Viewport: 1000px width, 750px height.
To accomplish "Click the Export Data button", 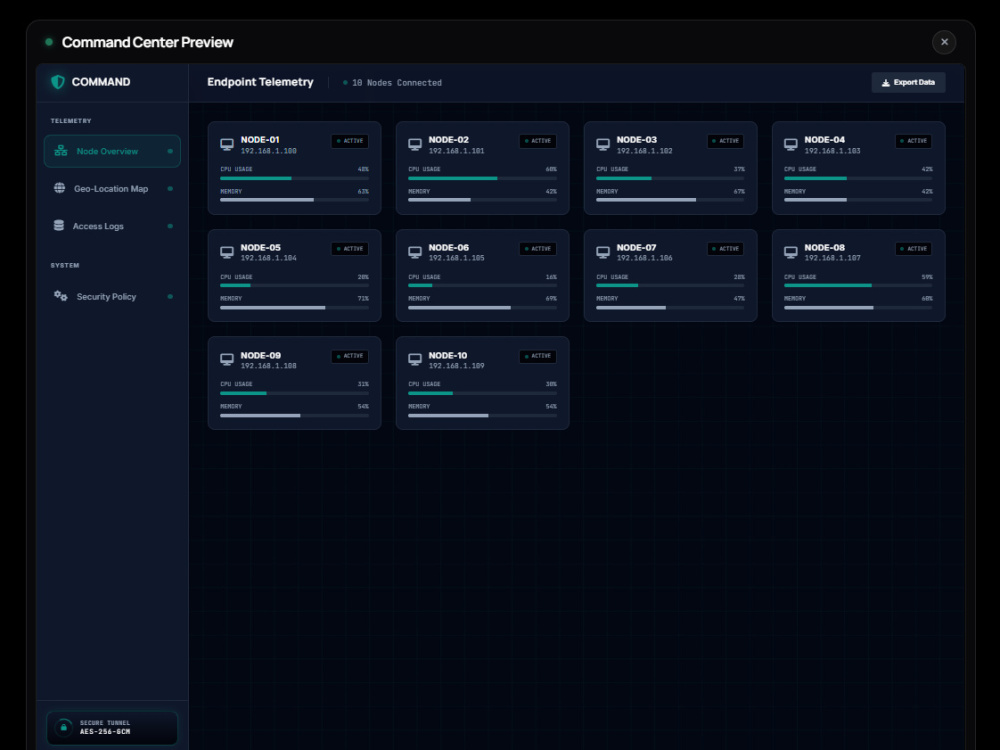I will click(908, 82).
